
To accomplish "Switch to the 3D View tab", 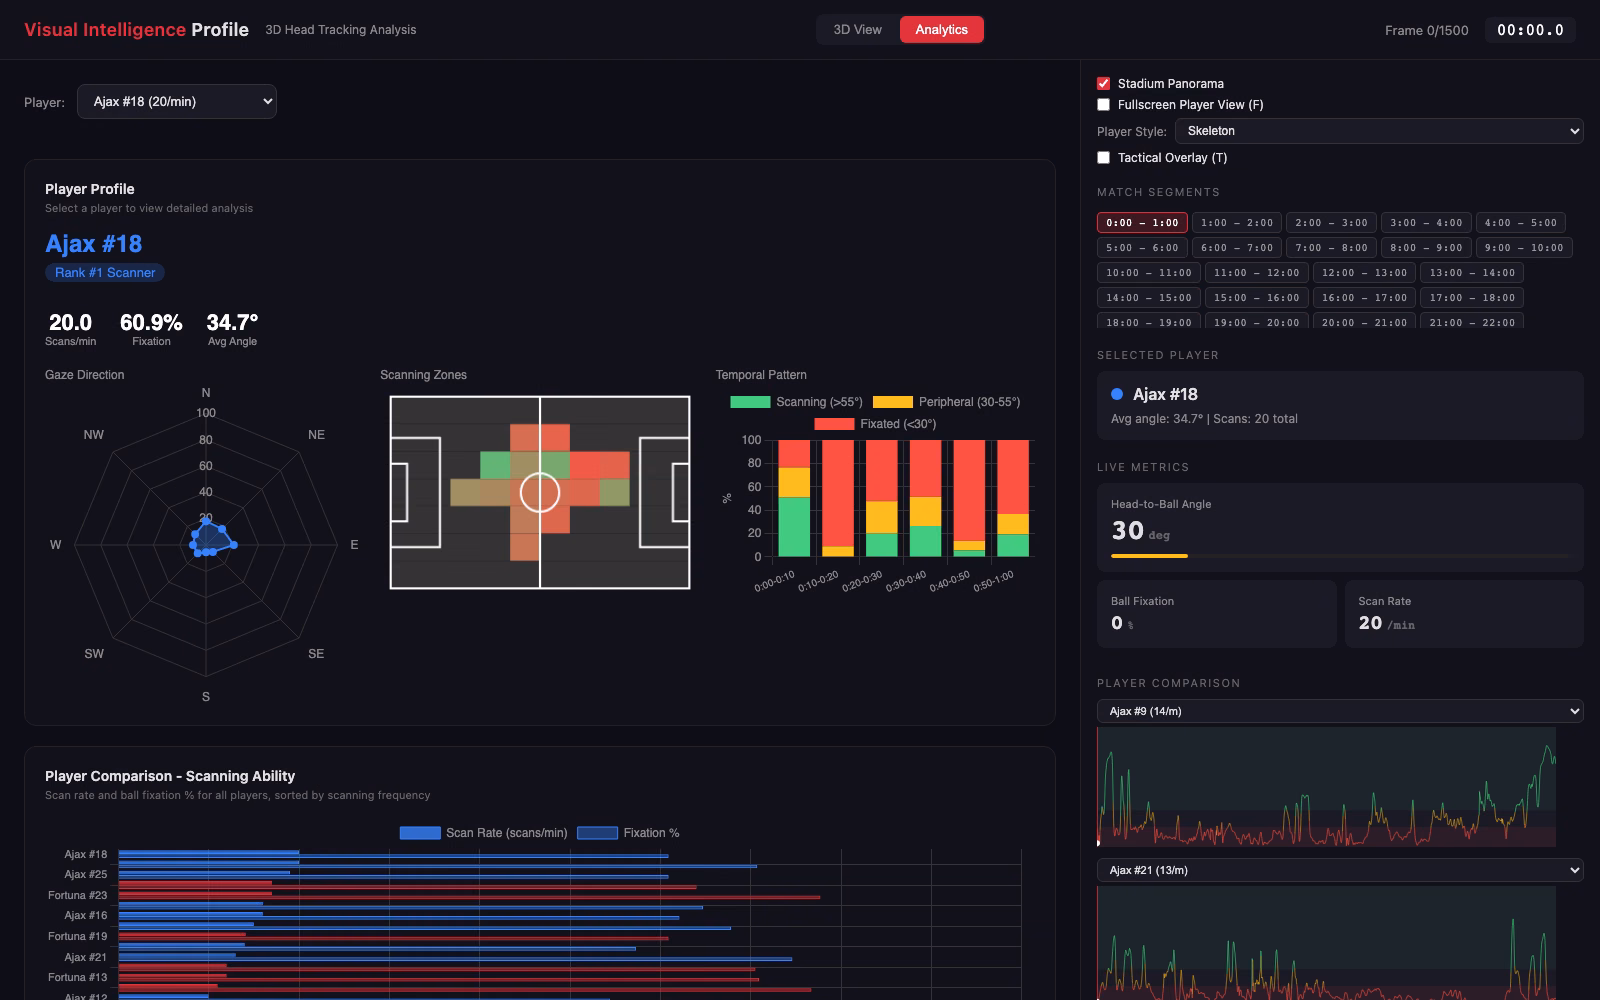I will [858, 30].
